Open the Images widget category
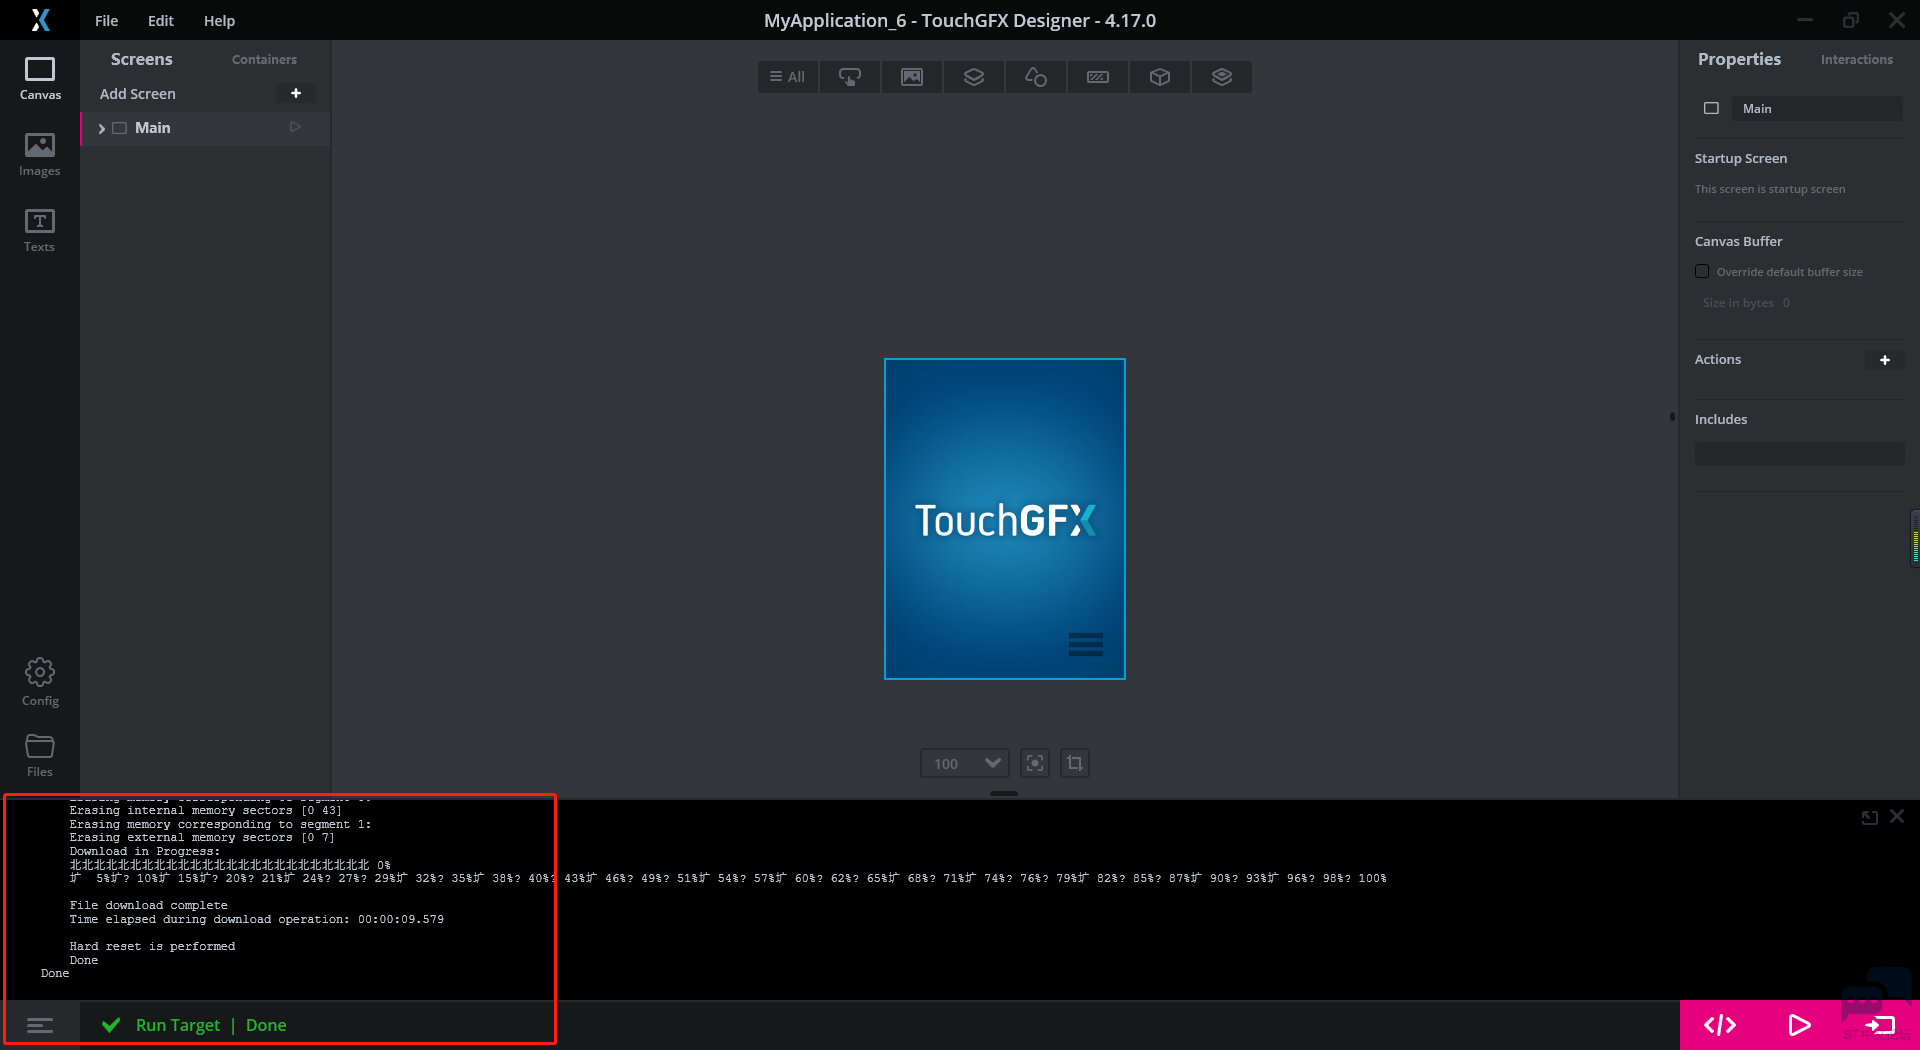 [912, 77]
